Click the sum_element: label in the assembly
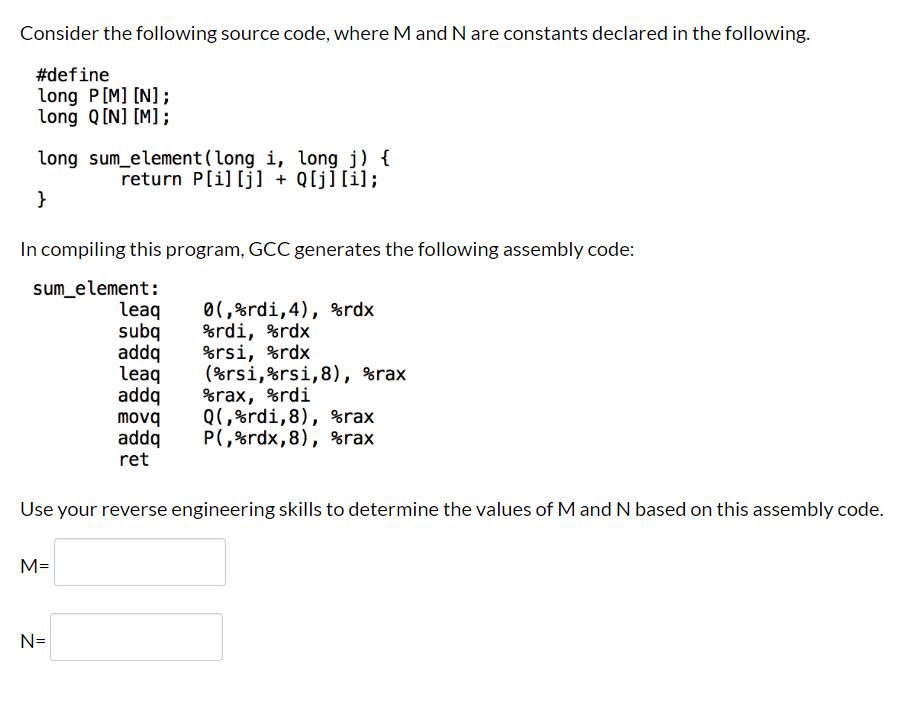This screenshot has height=720, width=907. [x=94, y=287]
